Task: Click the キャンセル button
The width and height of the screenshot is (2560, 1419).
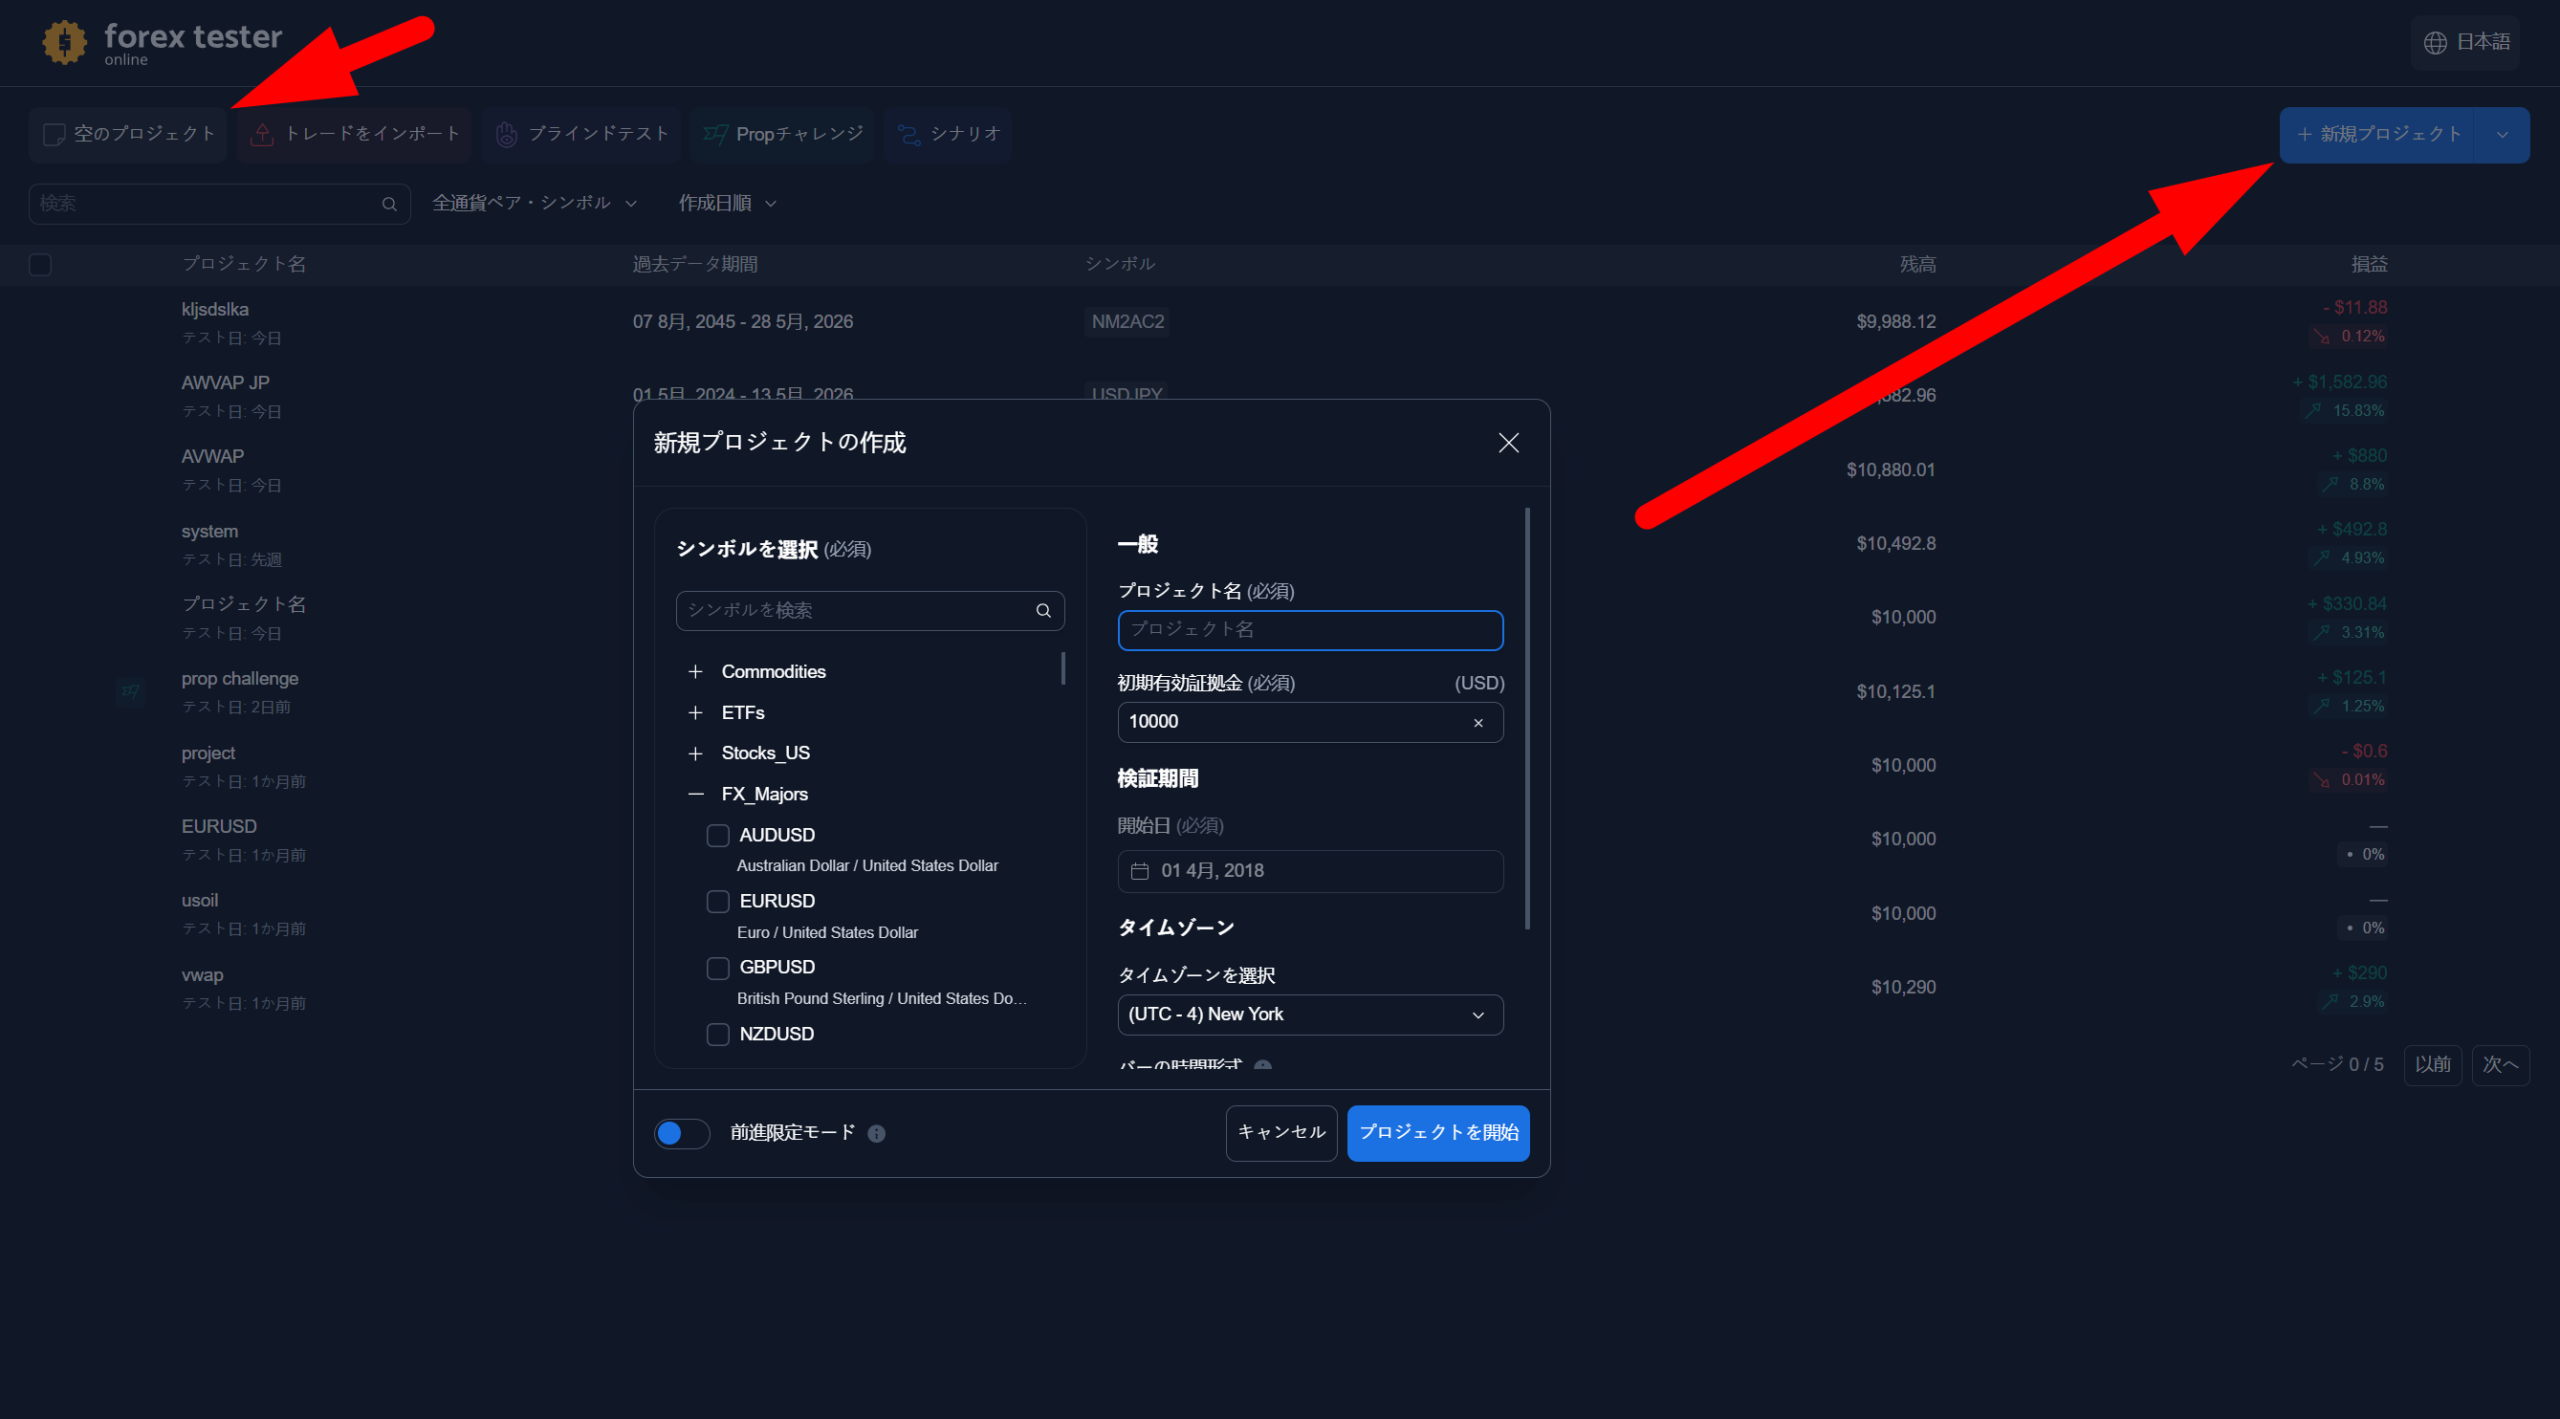Action: pyautogui.click(x=1281, y=1133)
